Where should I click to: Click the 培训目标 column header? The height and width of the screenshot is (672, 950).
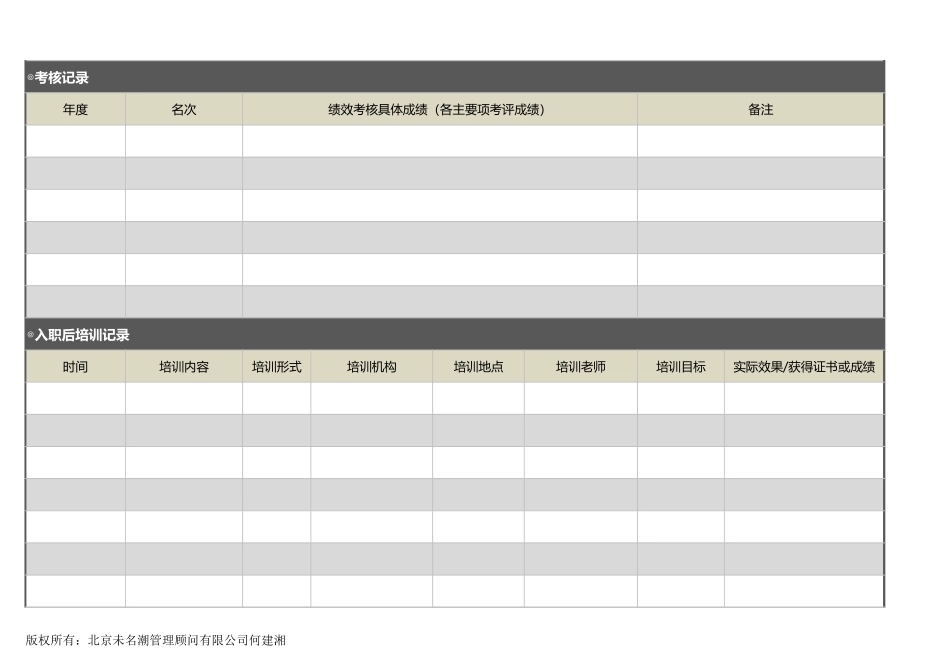[680, 367]
